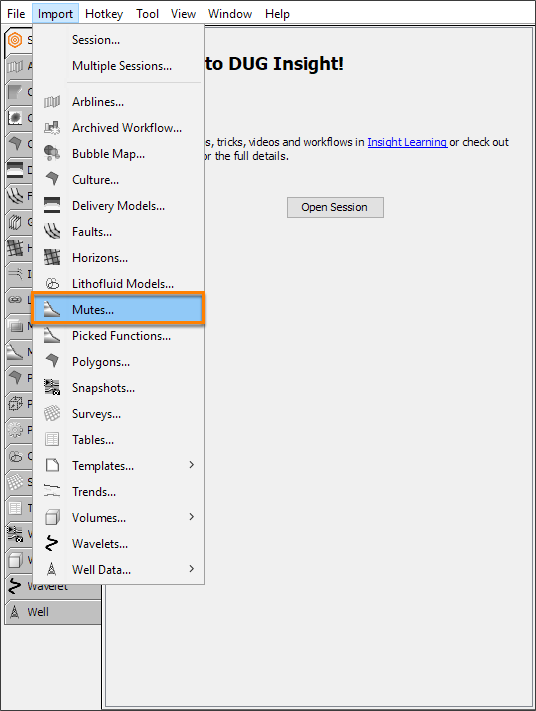Select Lithofluid Models... import entry
The height and width of the screenshot is (711, 536).
click(118, 283)
